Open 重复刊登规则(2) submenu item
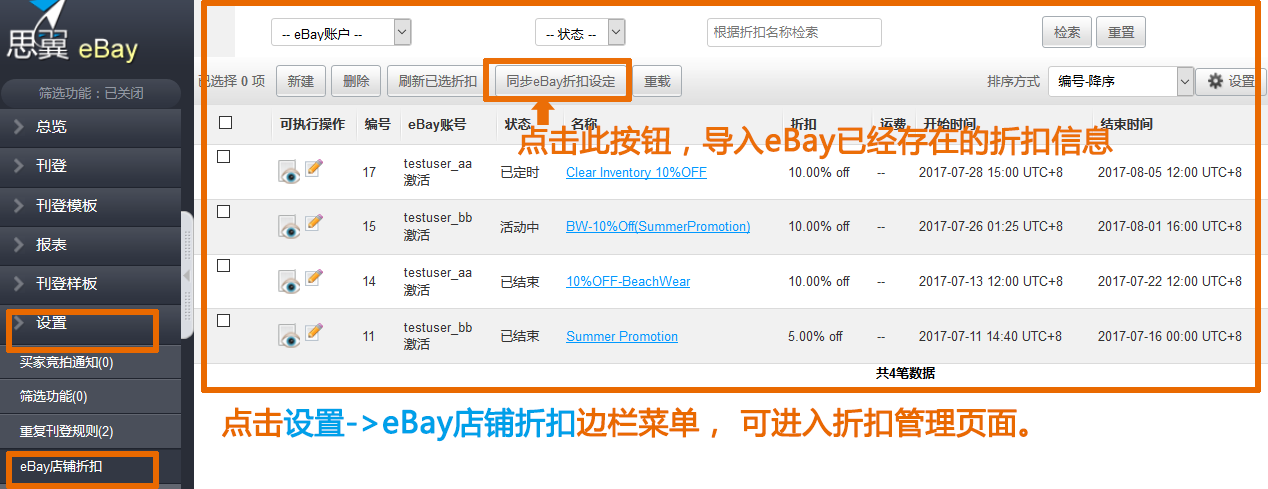This screenshot has width=1268, height=489. (x=91, y=431)
